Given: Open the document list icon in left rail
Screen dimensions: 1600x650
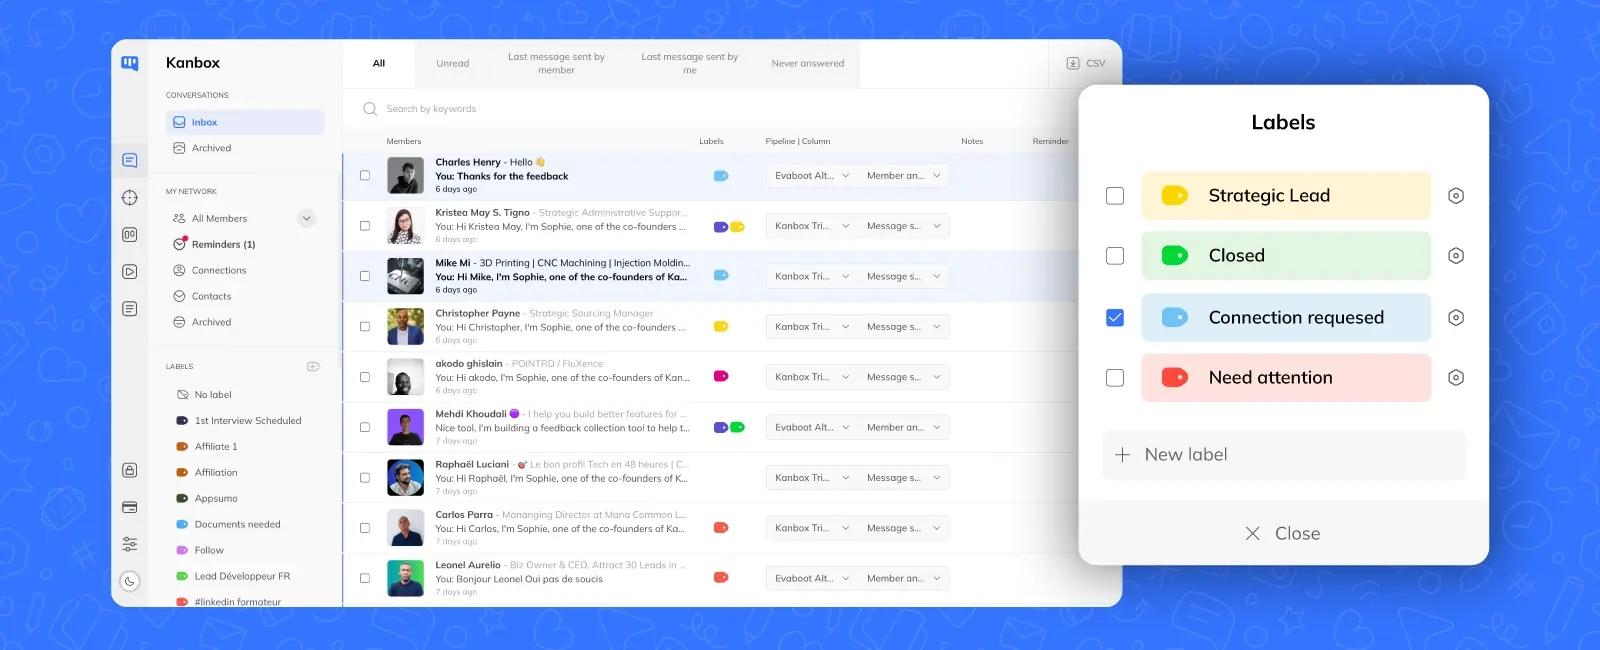Looking at the screenshot, I should [130, 309].
